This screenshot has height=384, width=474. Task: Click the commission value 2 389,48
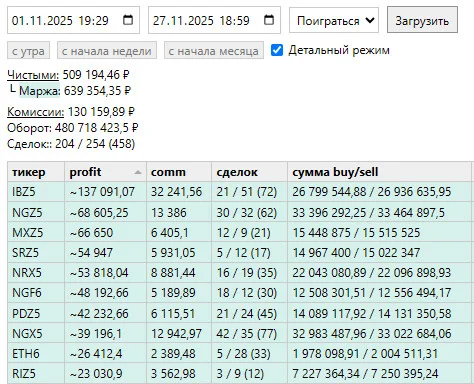(173, 353)
